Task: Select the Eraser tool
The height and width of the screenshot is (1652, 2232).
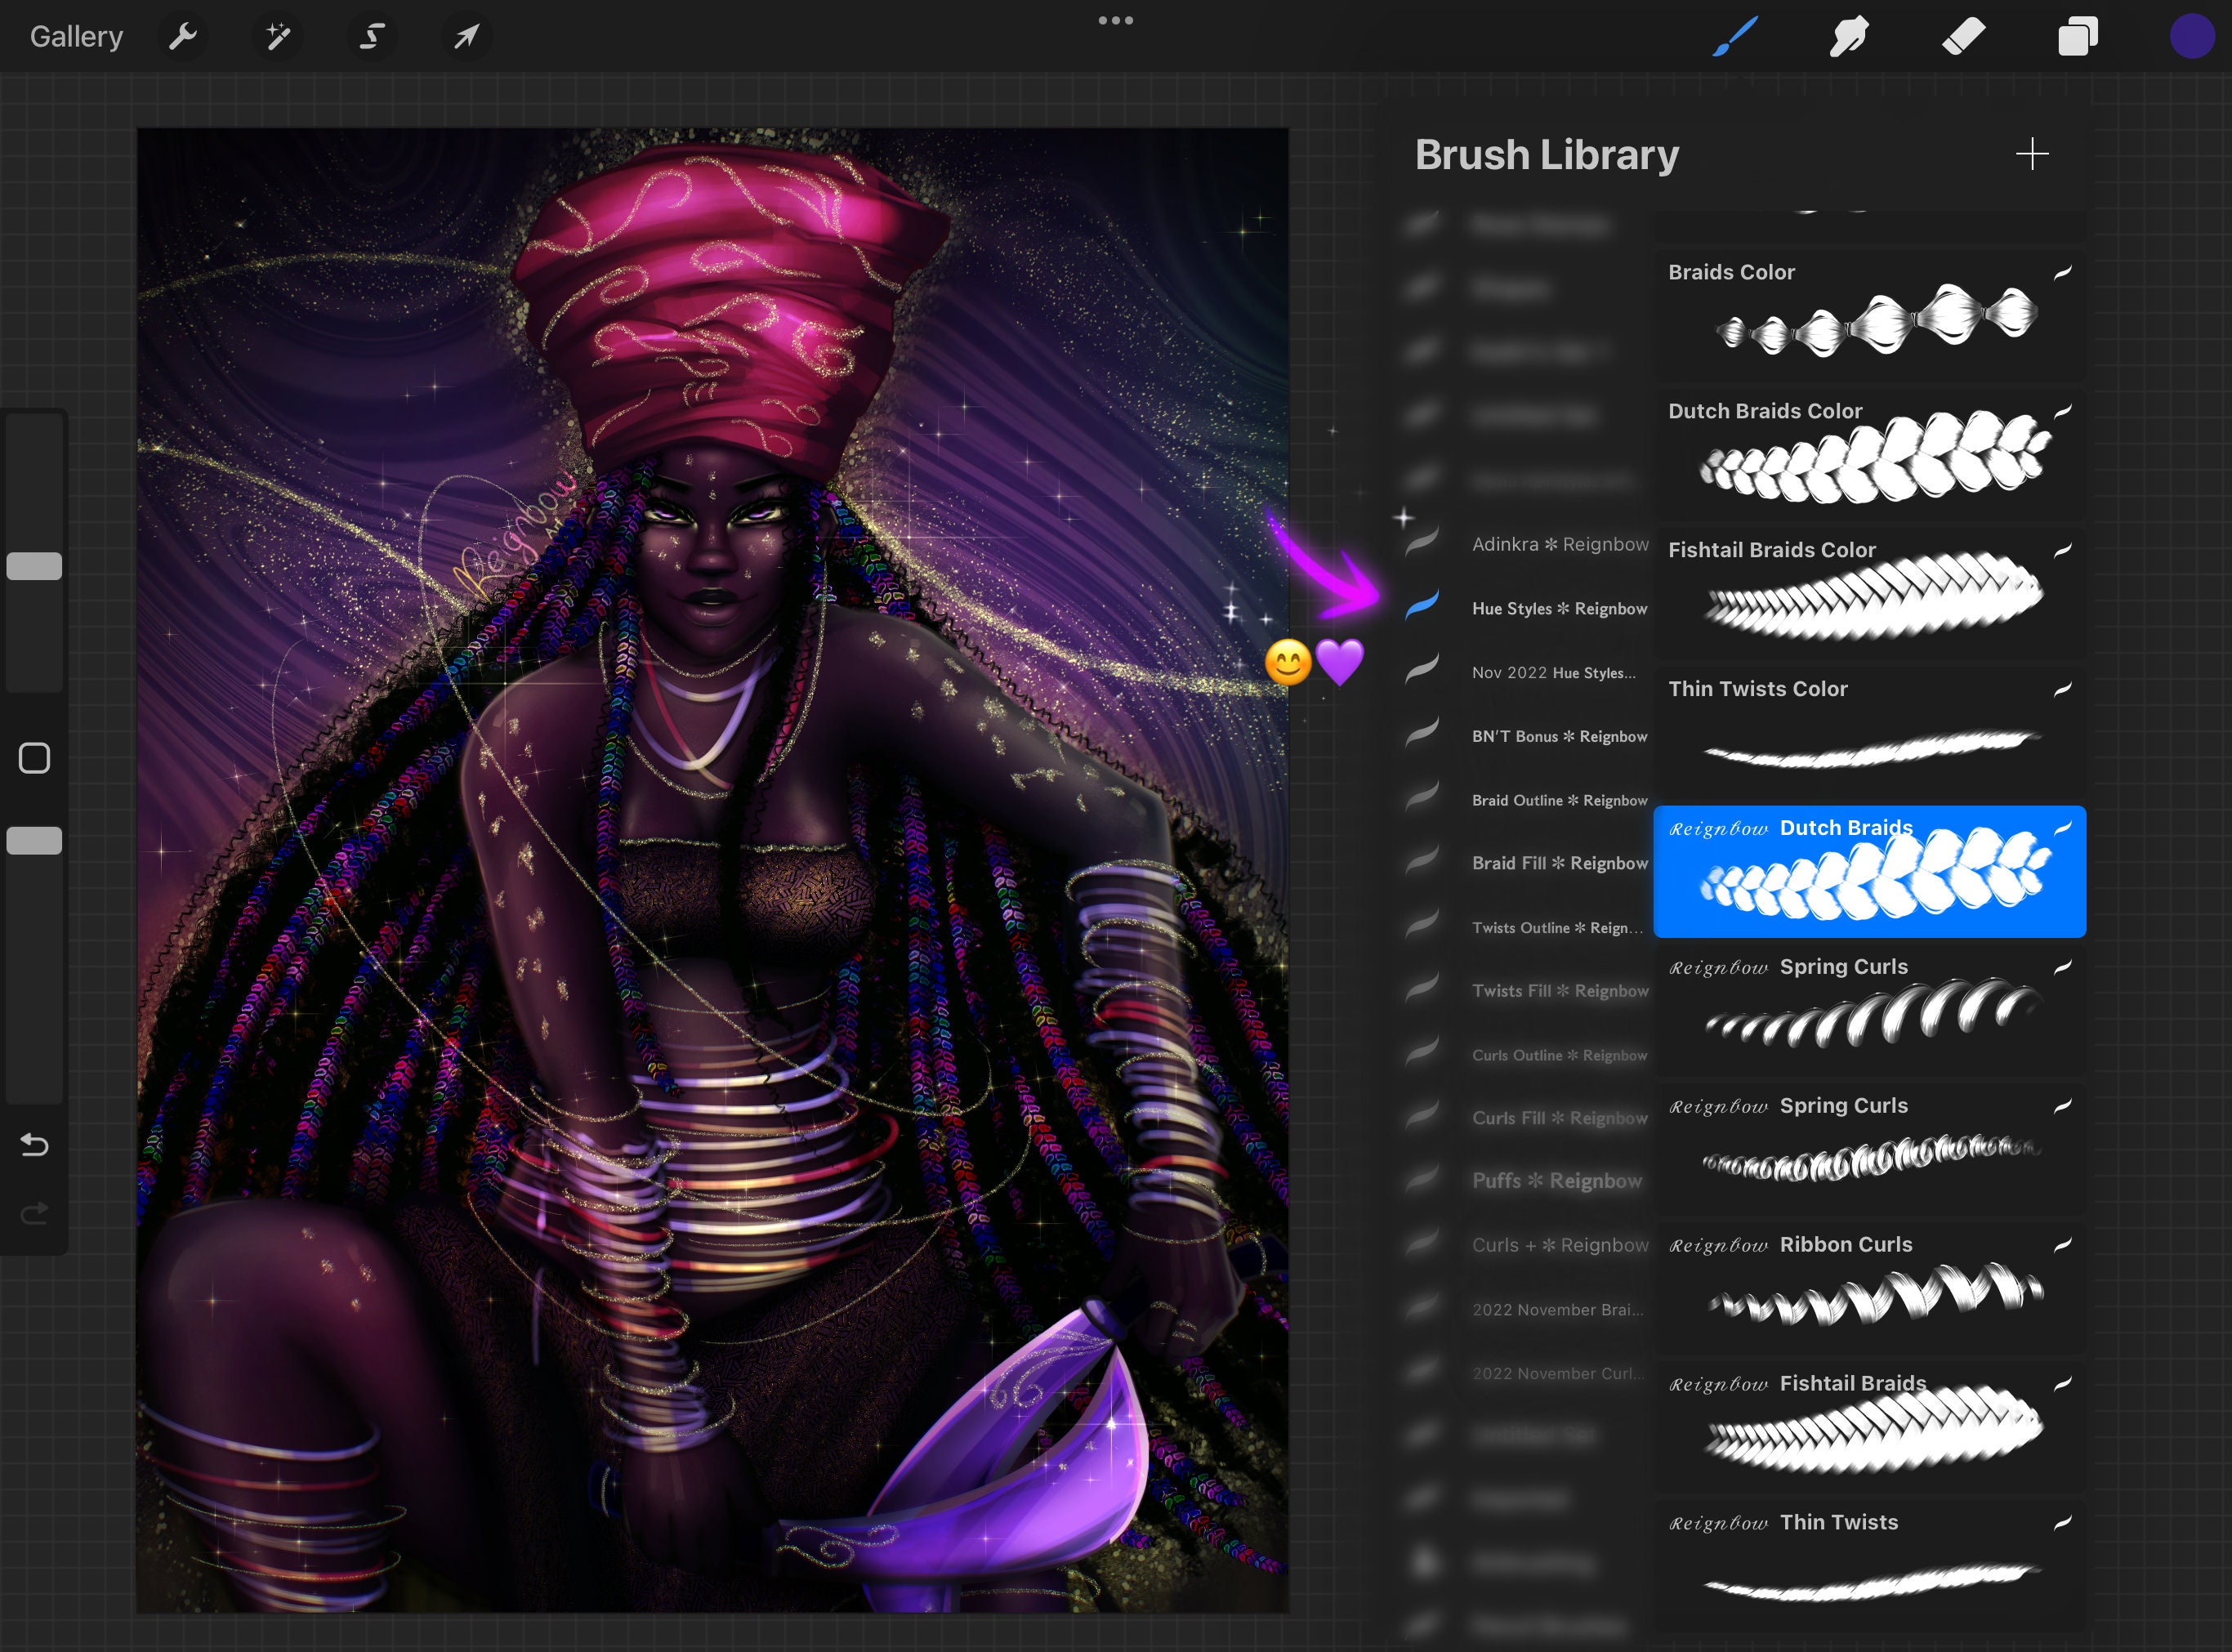Action: pyautogui.click(x=1962, y=36)
